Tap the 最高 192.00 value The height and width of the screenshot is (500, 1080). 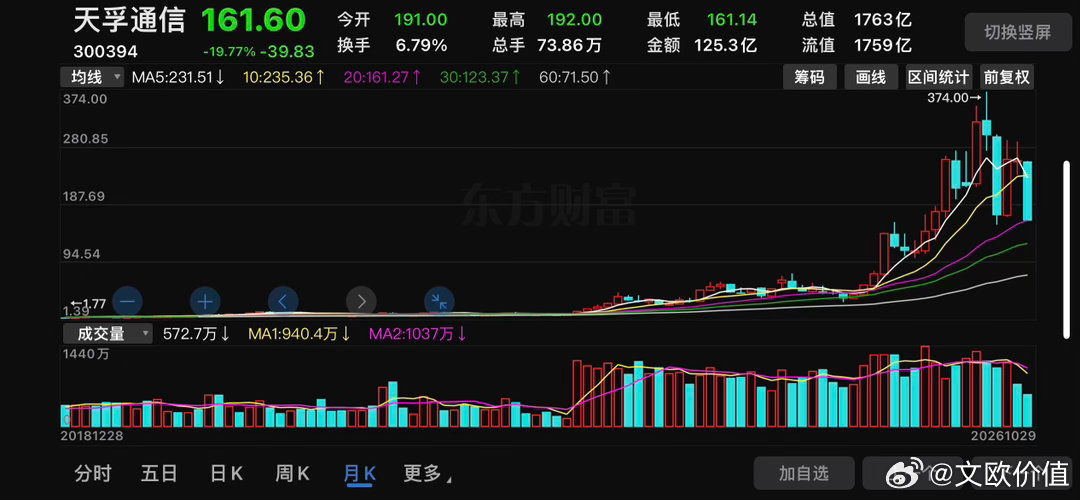(x=547, y=21)
